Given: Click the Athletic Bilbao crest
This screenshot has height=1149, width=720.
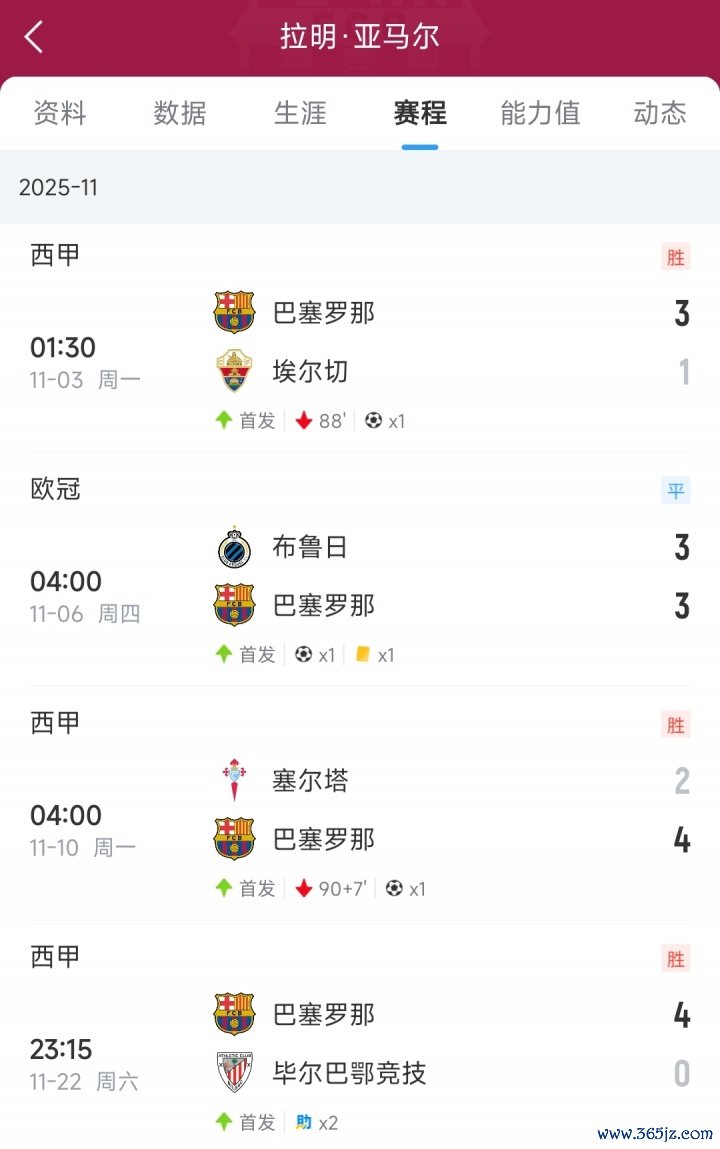Looking at the screenshot, I should point(234,1073).
